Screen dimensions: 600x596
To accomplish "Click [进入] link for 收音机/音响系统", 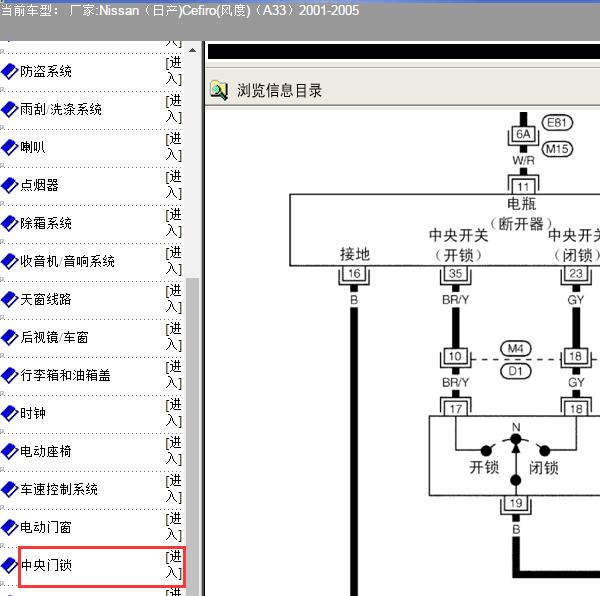I will click(174, 261).
